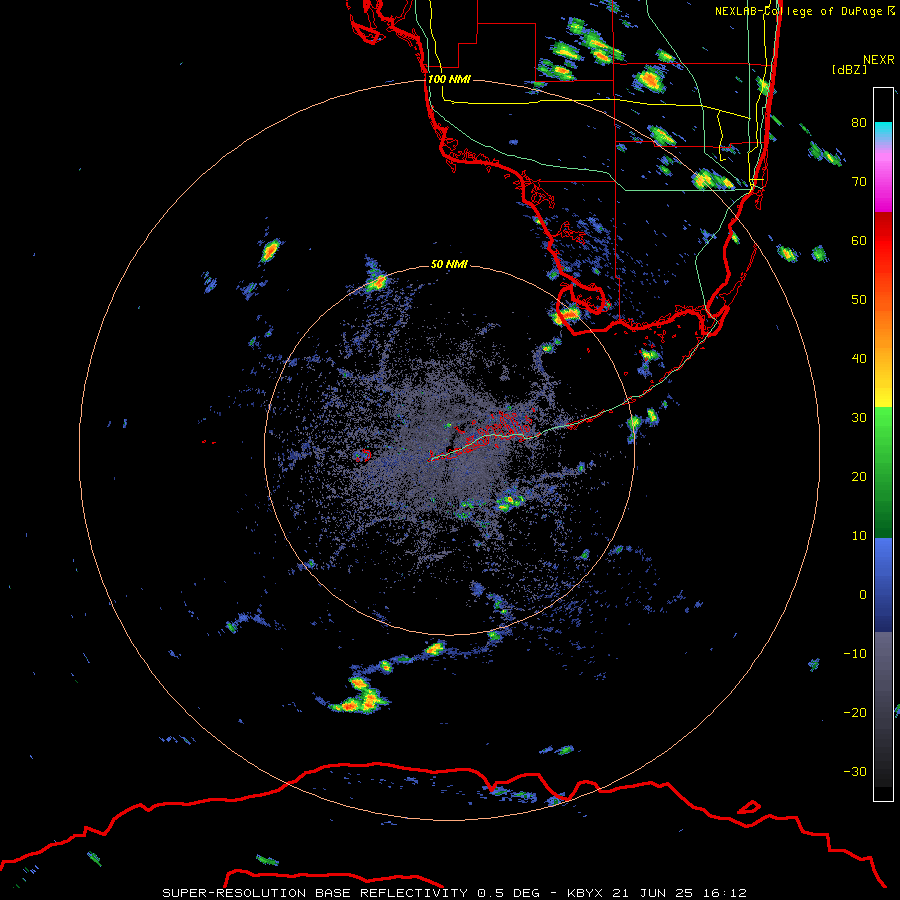Click the 50 NMI range ring label
The width and height of the screenshot is (900, 900).
(x=449, y=264)
